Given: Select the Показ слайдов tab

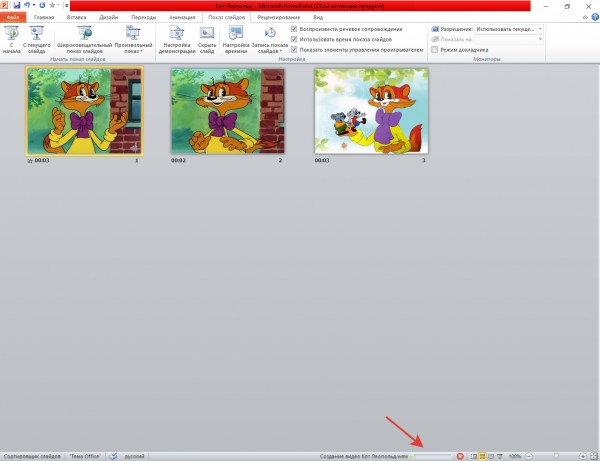Looking at the screenshot, I should (x=226, y=17).
